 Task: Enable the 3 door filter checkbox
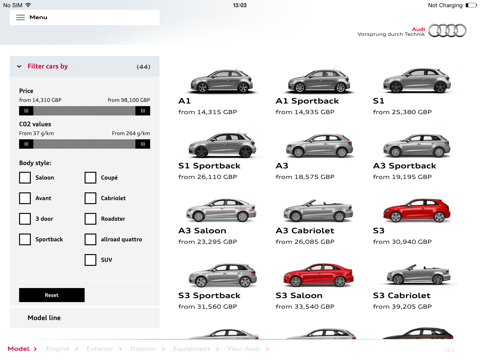(x=25, y=219)
